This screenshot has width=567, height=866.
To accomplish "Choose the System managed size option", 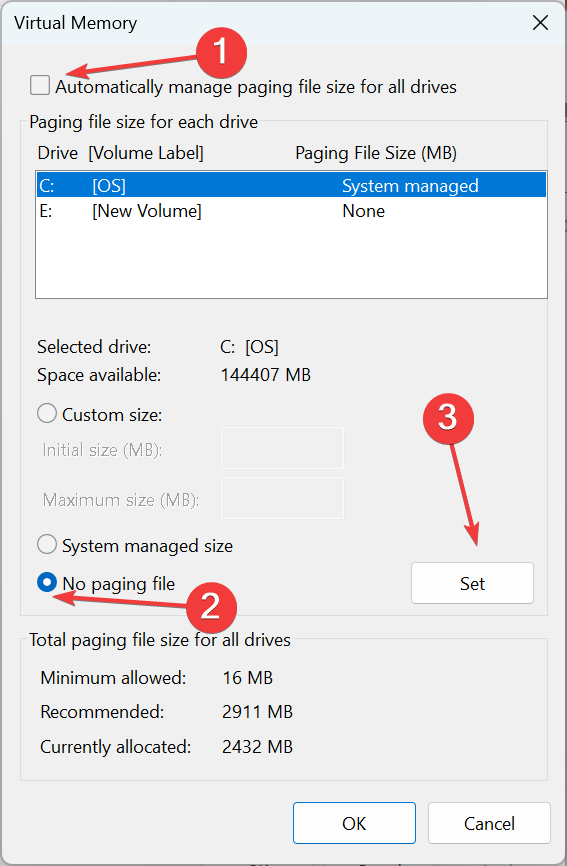I will pyautogui.click(x=47, y=545).
